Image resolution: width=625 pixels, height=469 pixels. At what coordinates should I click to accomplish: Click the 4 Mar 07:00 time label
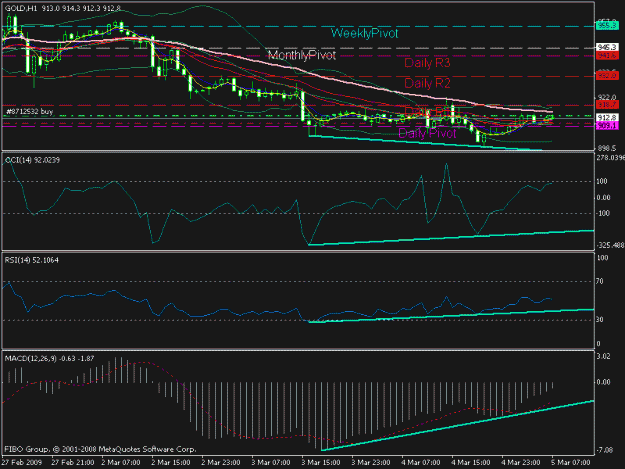point(421,462)
